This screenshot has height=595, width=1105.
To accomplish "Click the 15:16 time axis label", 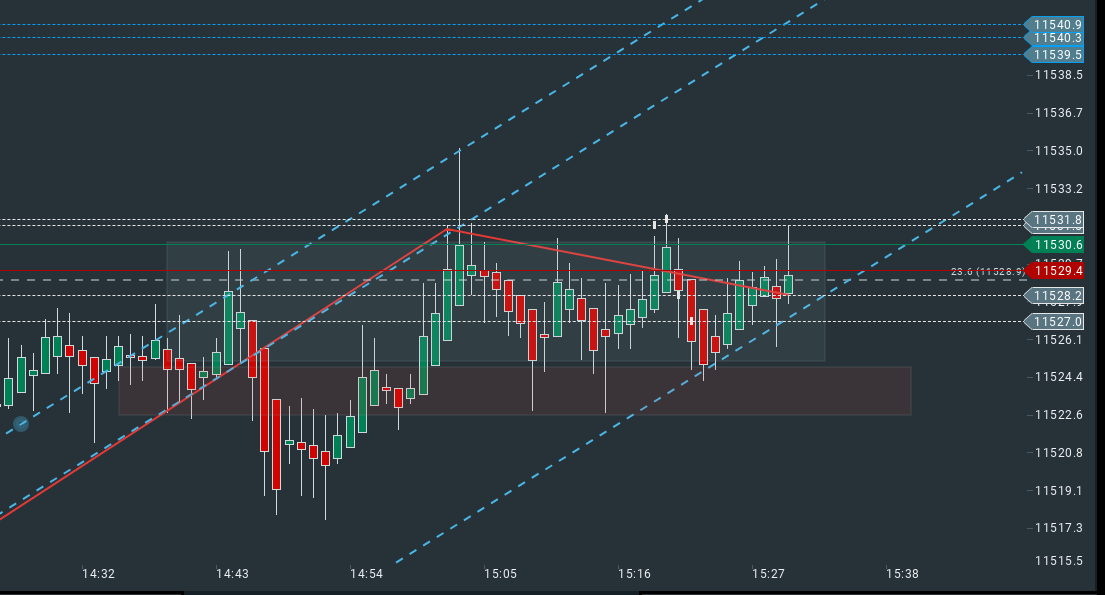I will [634, 574].
